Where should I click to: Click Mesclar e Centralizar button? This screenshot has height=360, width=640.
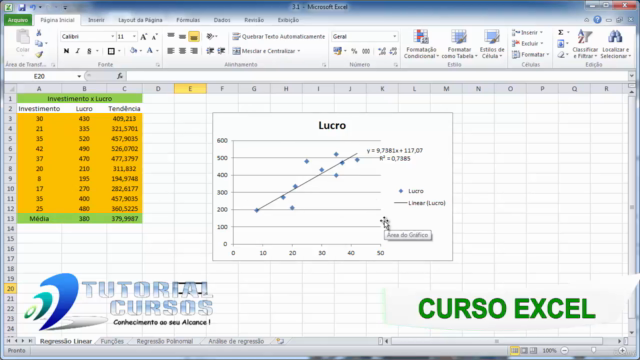tap(264, 51)
